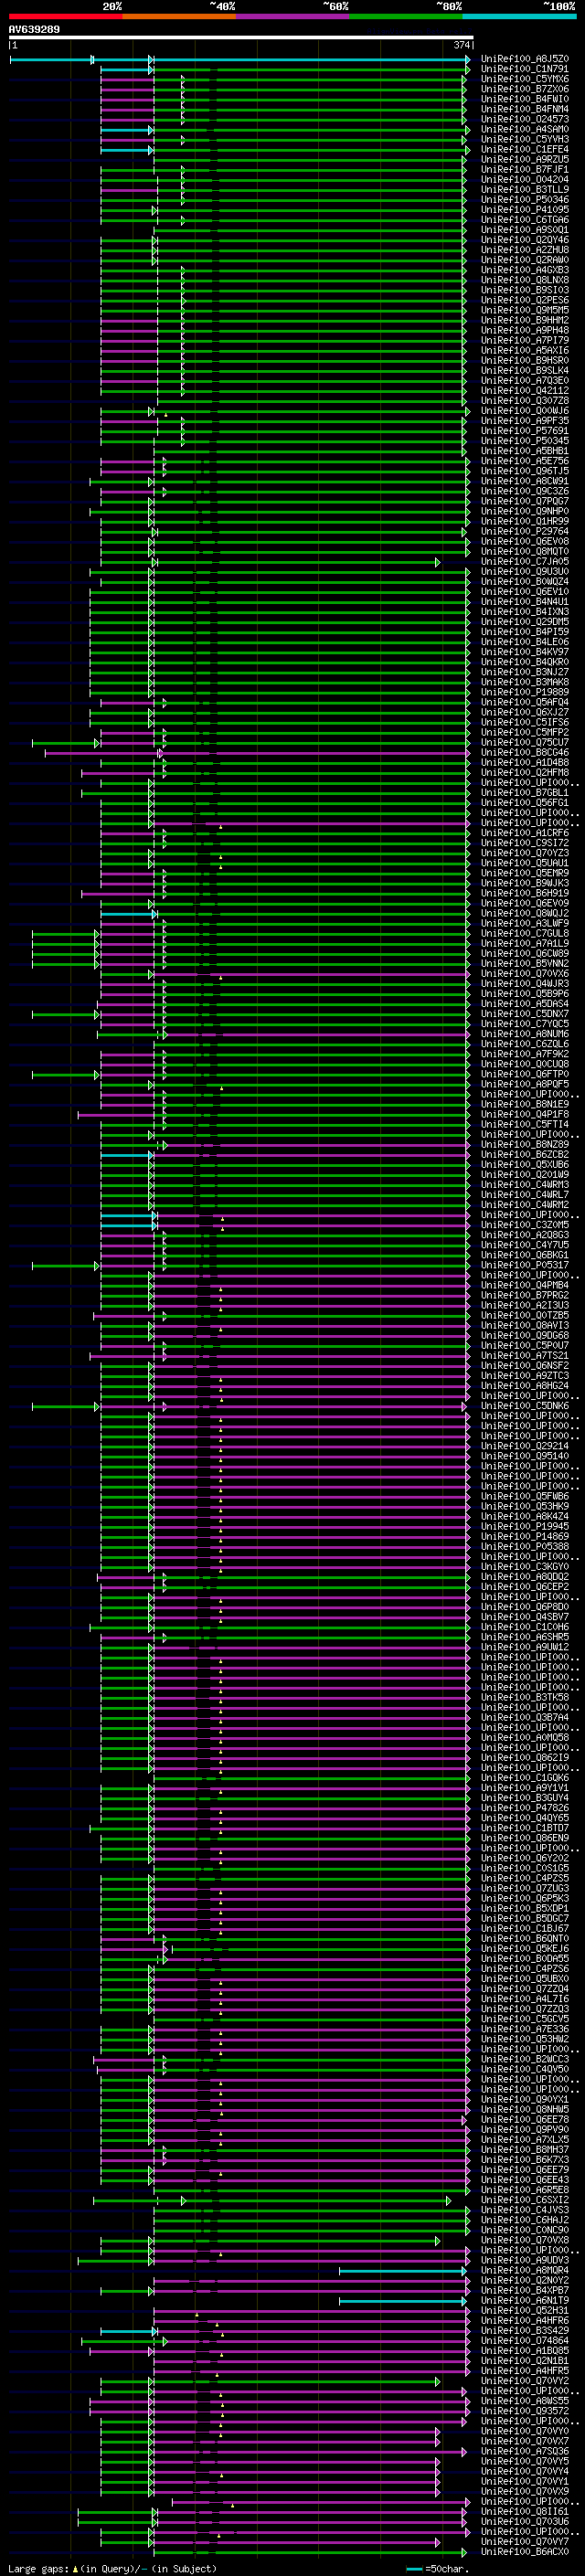Select hit label UniRef100_Q201W9
This screenshot has width=585, height=2576.
(525, 1175)
